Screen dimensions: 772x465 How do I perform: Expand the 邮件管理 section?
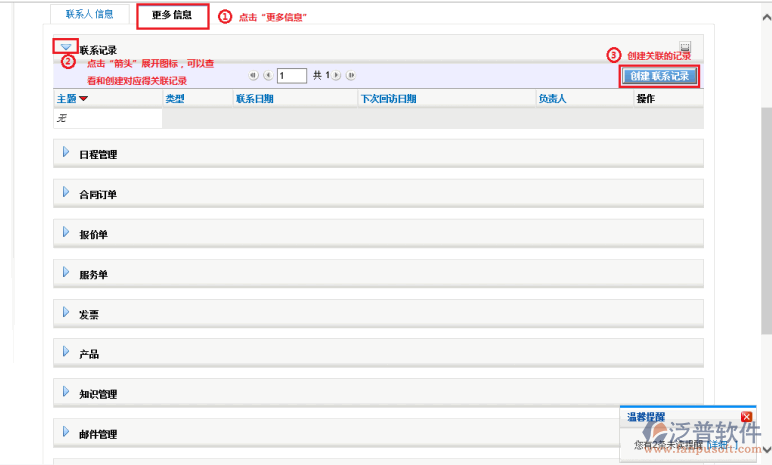[x=66, y=432]
